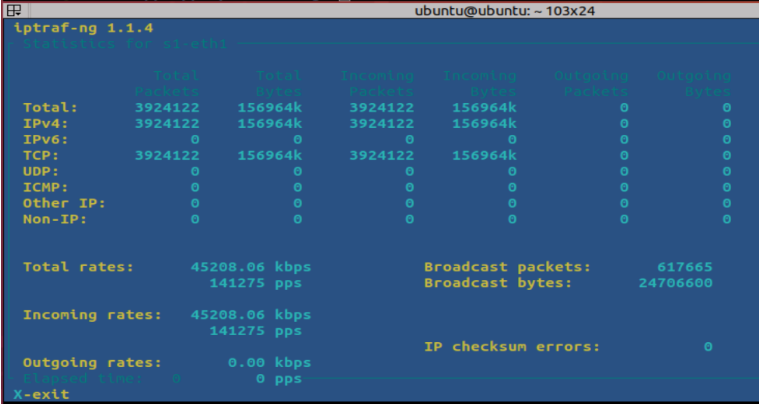Select the 'Incoming Bytes' column header

coord(480,84)
